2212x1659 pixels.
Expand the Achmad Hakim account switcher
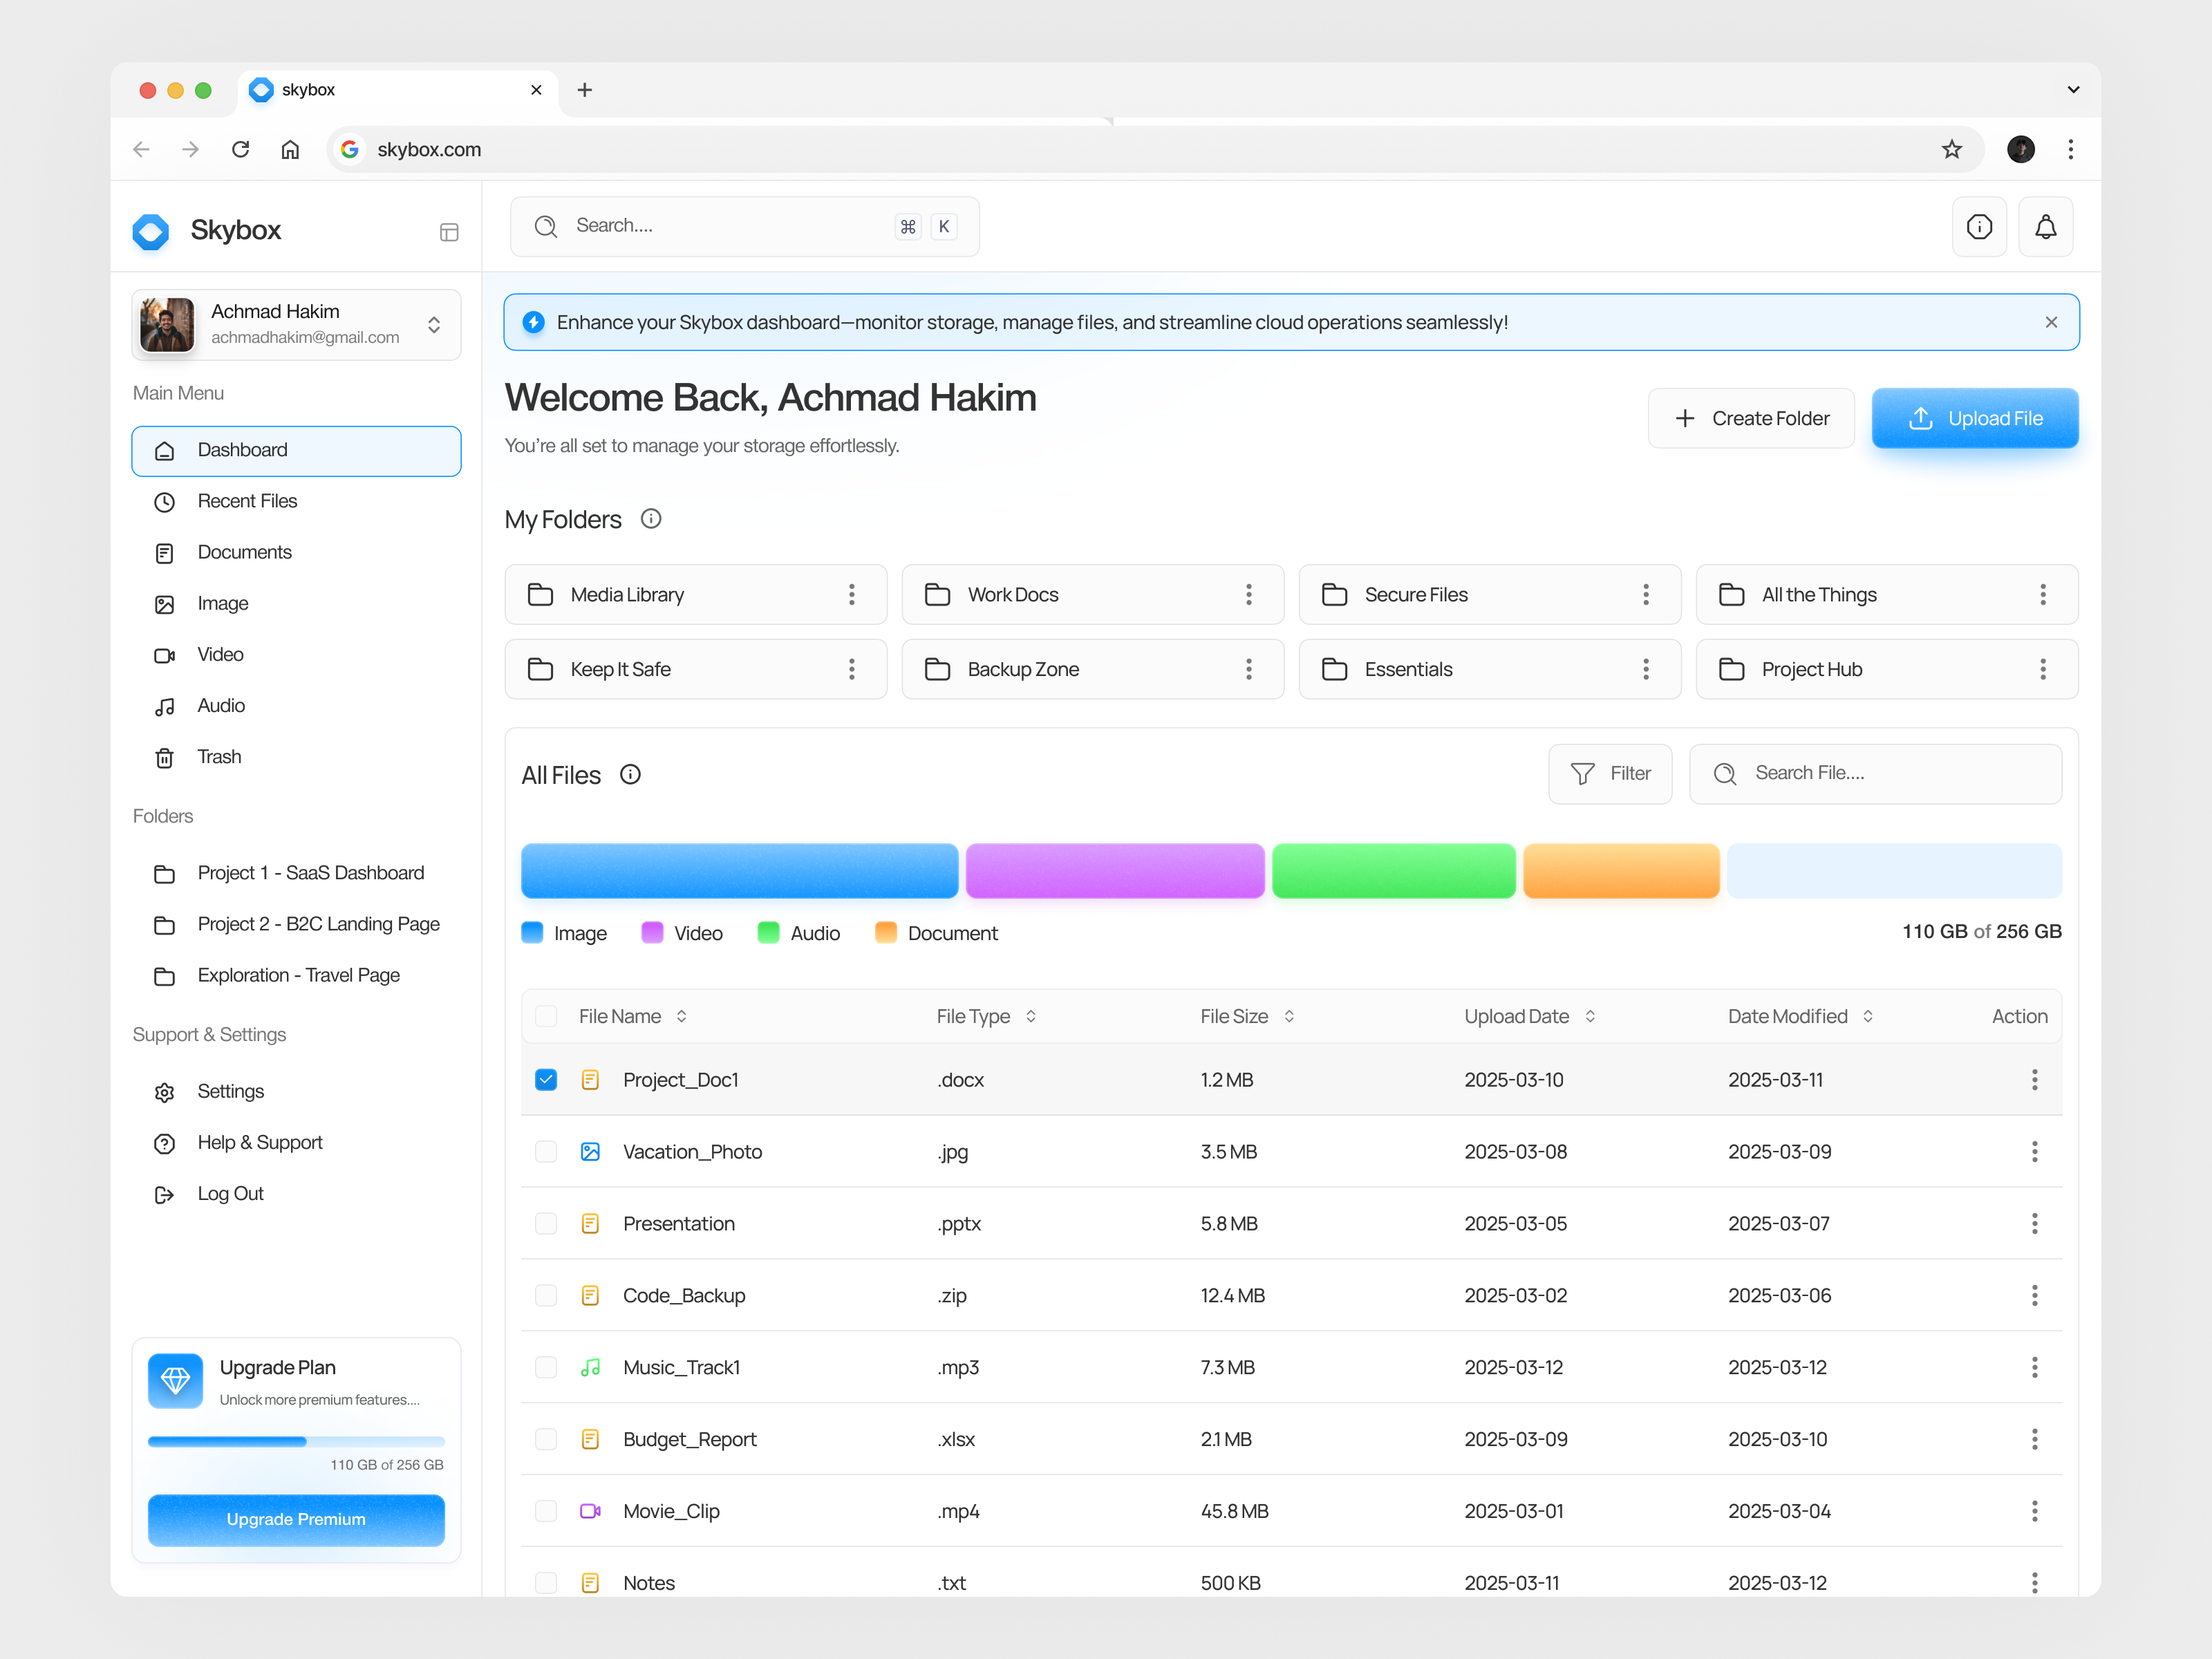434,324
